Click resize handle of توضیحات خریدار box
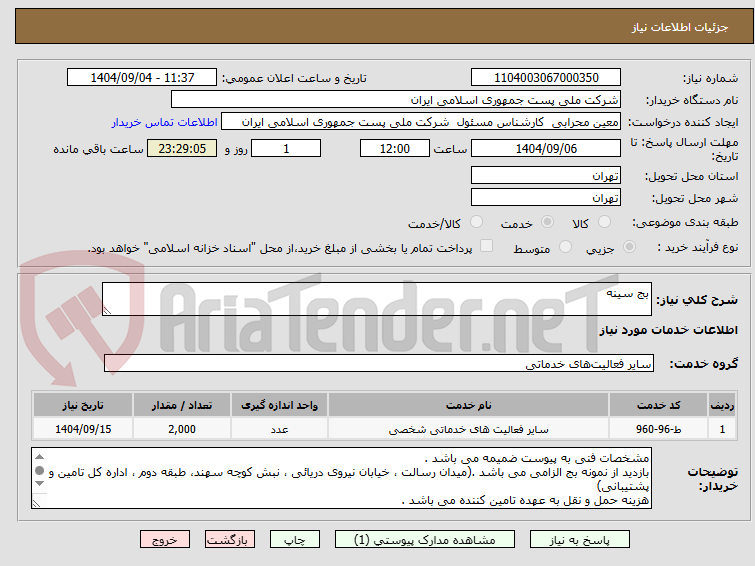The width and height of the screenshot is (755, 566). pyautogui.click(x=37, y=503)
